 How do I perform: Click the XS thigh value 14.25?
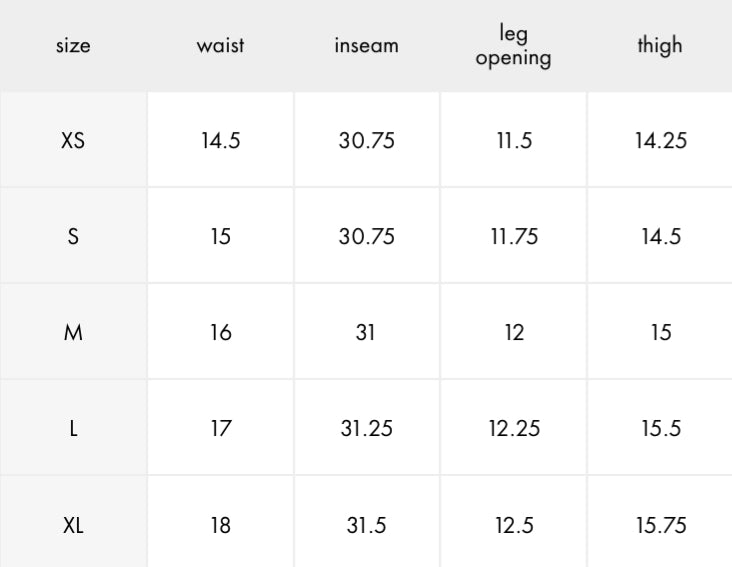pyautogui.click(x=660, y=141)
